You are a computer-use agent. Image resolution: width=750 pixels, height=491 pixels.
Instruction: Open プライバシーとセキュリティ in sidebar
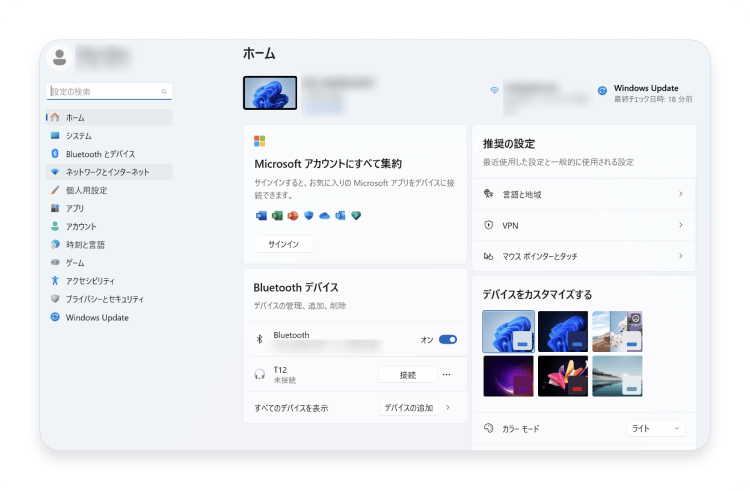pyautogui.click(x=109, y=299)
